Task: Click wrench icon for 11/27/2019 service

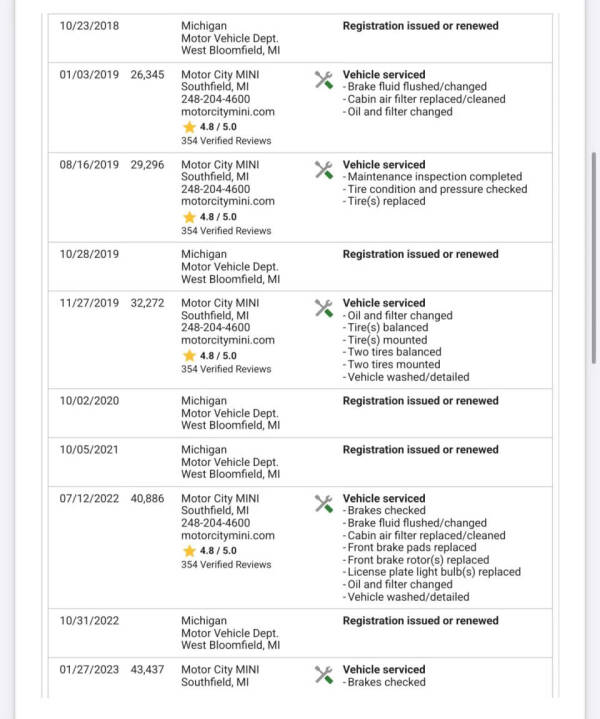Action: [x=324, y=309]
